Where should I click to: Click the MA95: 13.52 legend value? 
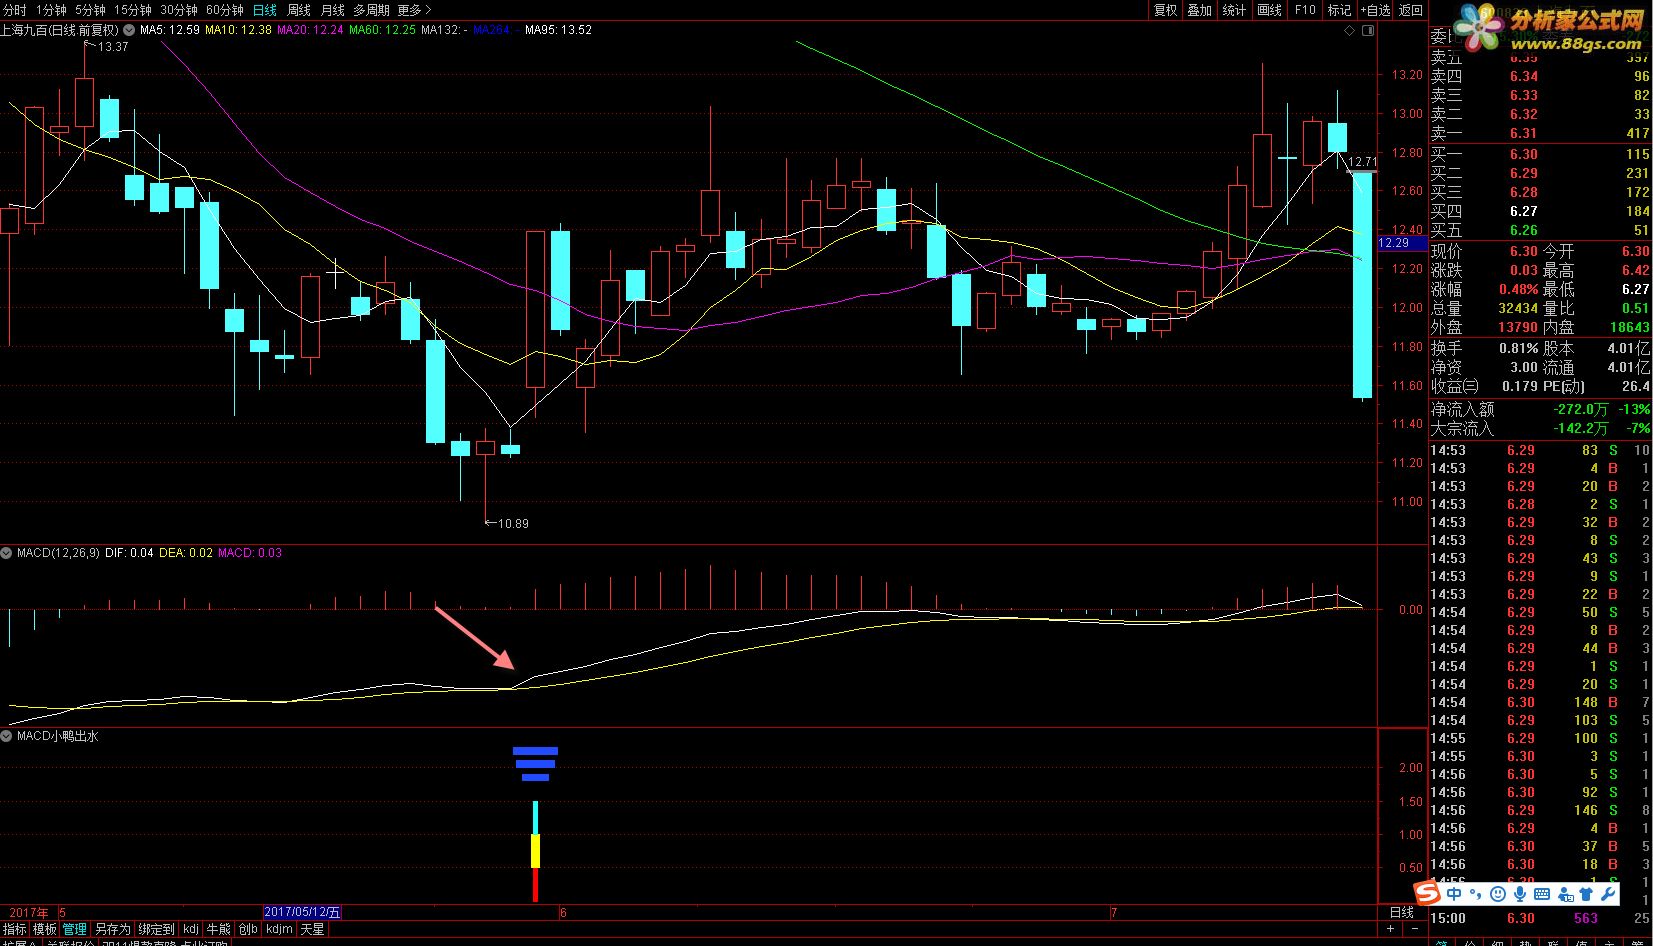pos(558,30)
